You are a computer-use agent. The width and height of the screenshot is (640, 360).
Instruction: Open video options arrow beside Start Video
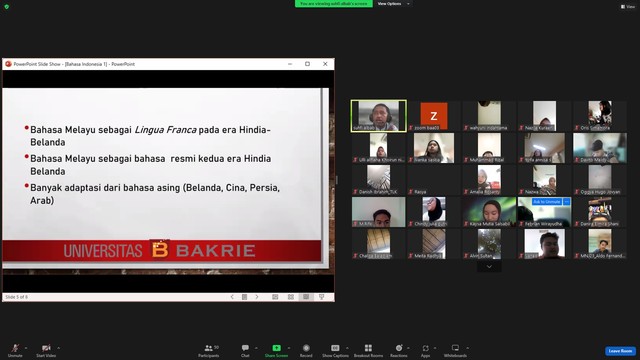point(59,348)
